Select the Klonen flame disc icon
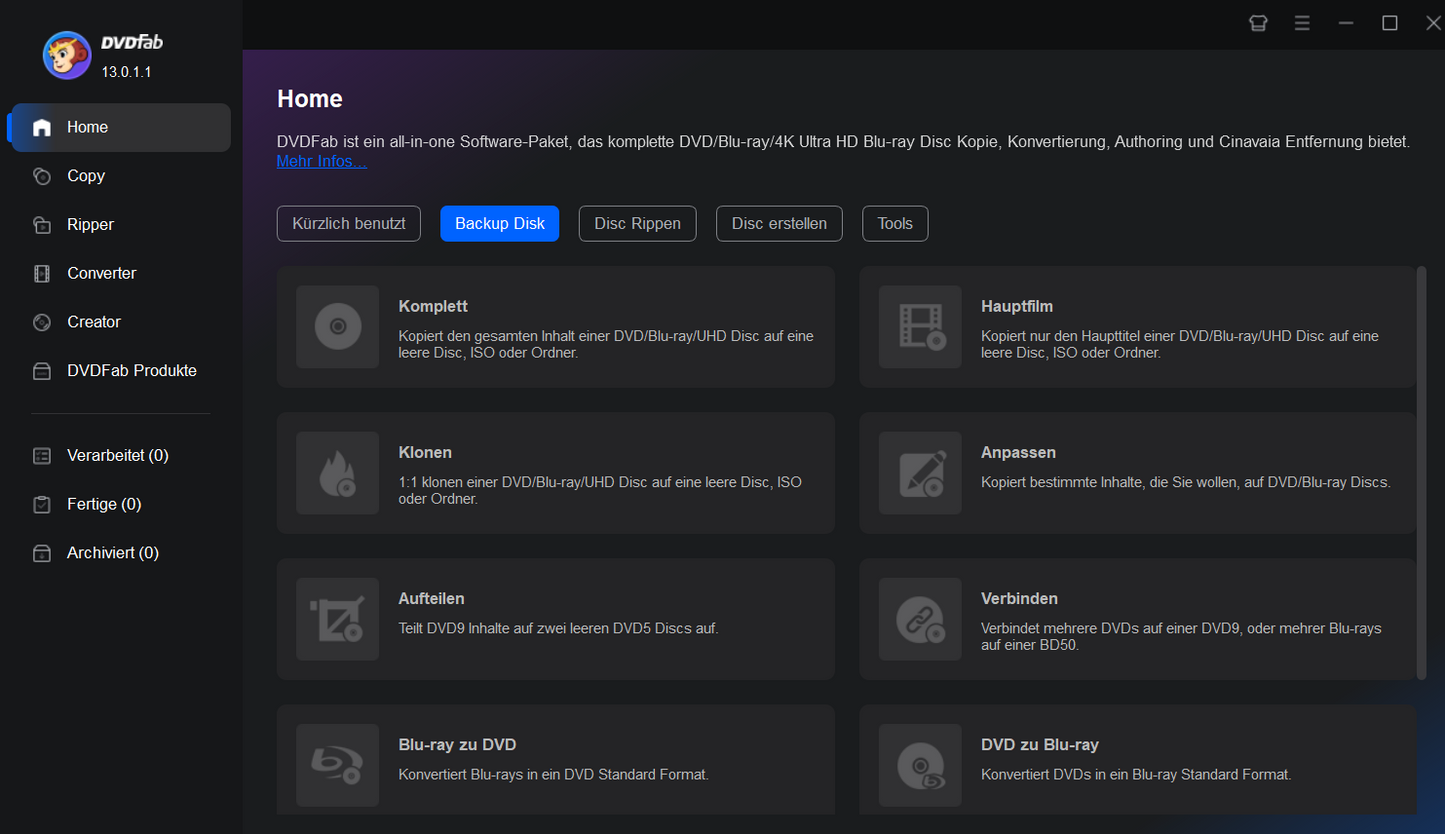The width and height of the screenshot is (1445, 834). (337, 473)
